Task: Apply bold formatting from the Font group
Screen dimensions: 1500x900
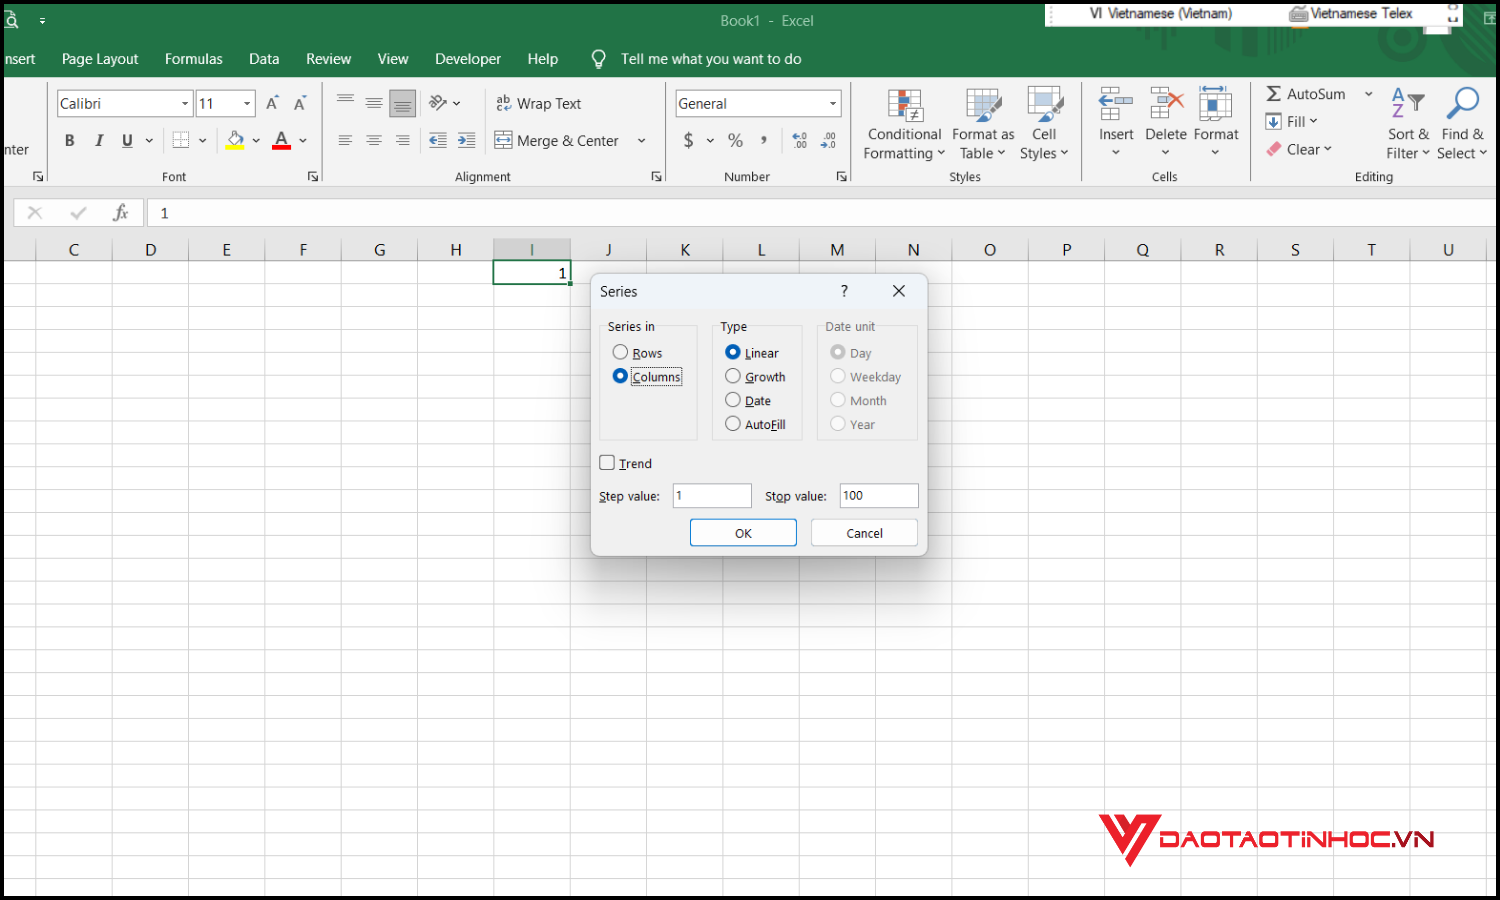Action: tap(69, 140)
